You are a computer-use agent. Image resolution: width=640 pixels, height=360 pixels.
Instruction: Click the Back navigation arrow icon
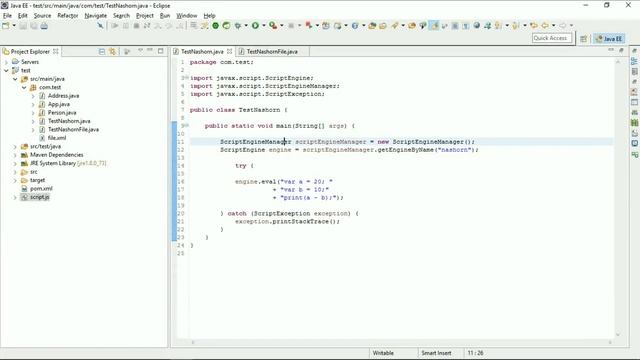pos(545,26)
